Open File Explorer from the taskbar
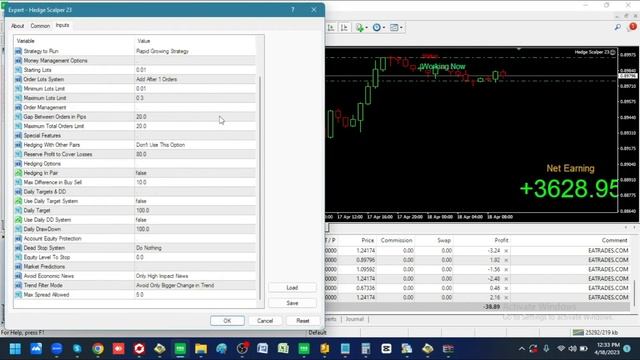 tap(201, 349)
